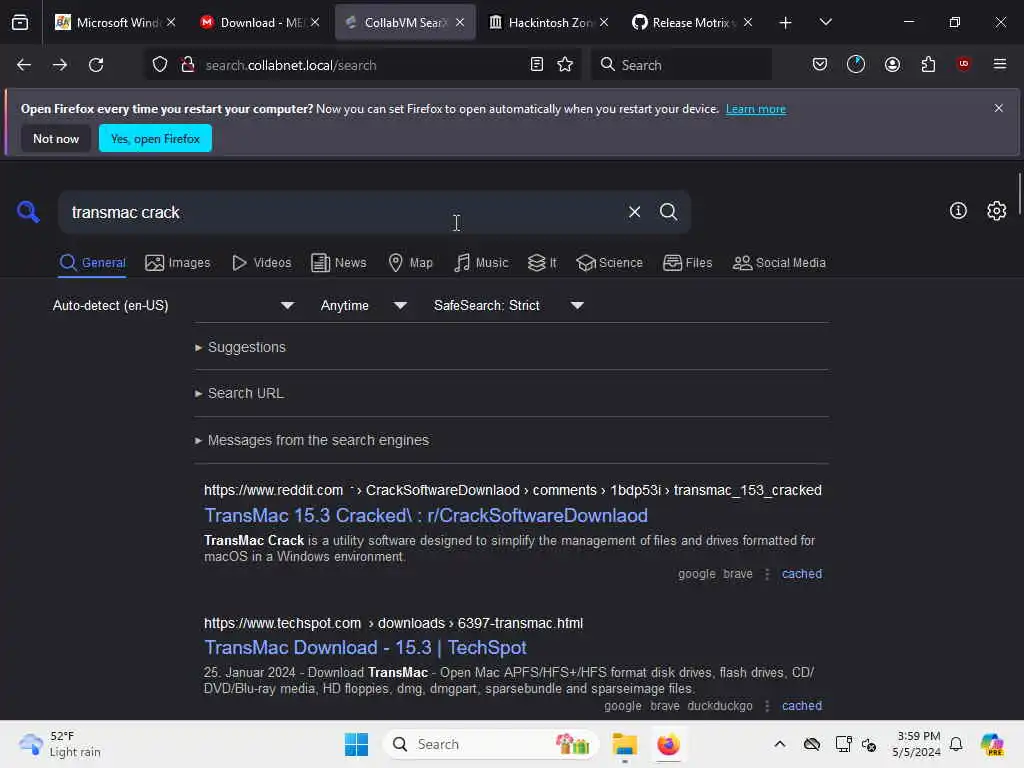Image resolution: width=1024 pixels, height=768 pixels.
Task: Open the tracking protection shield icon
Action: point(160,65)
